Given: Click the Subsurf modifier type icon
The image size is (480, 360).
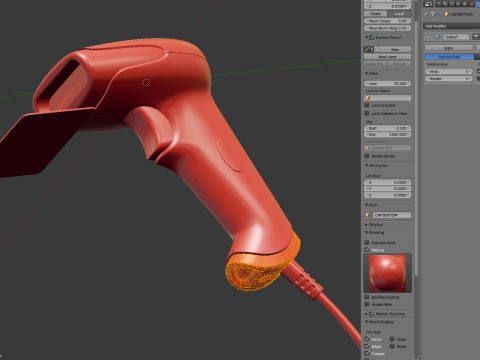Looking at the screenshot, I should (438, 37).
